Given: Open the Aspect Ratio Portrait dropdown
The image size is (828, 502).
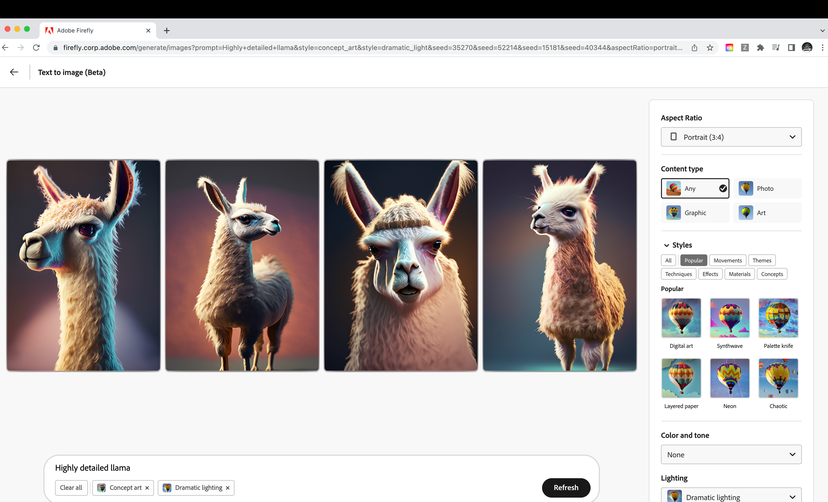Looking at the screenshot, I should click(731, 137).
